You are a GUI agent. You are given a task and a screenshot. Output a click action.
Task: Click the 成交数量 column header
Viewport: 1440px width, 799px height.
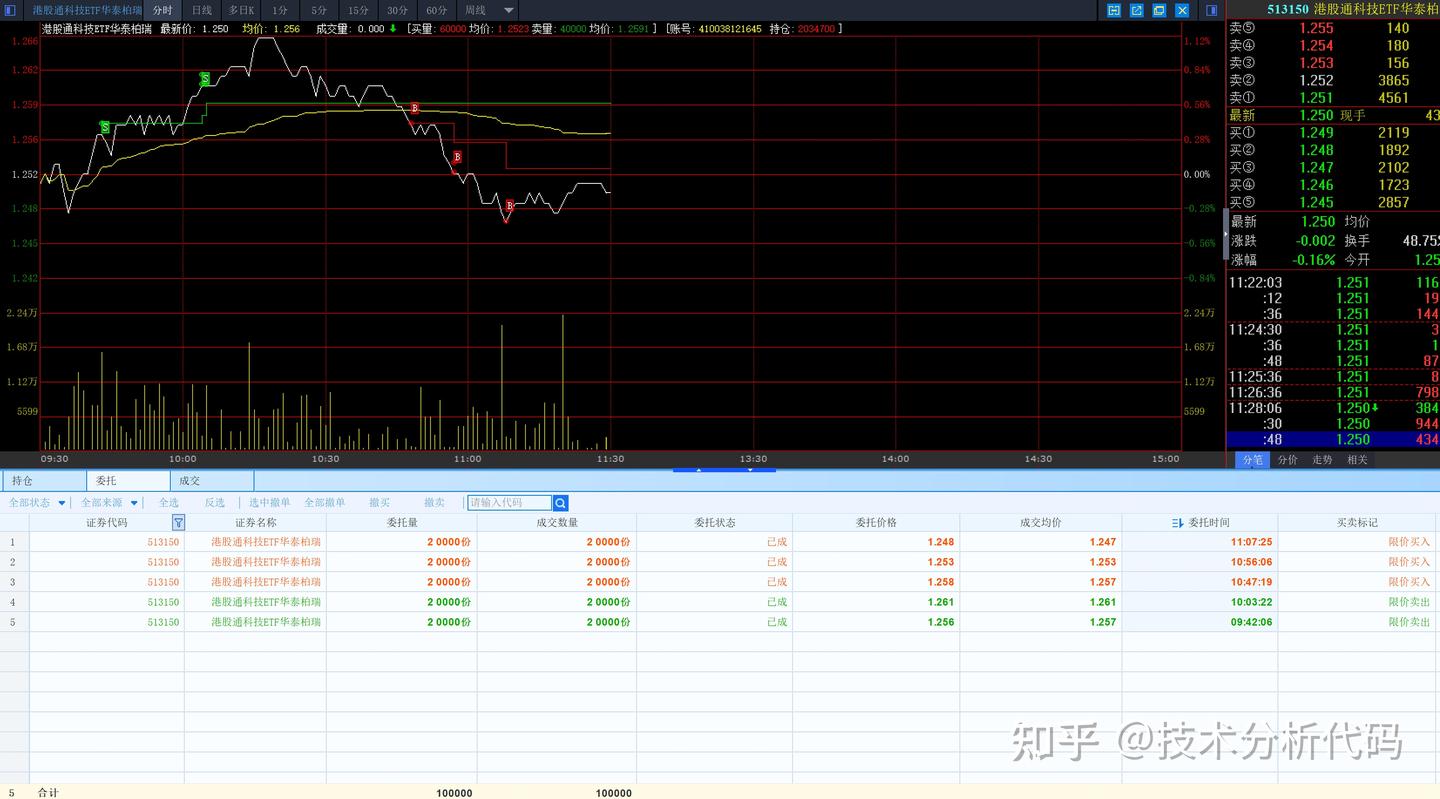[557, 523]
